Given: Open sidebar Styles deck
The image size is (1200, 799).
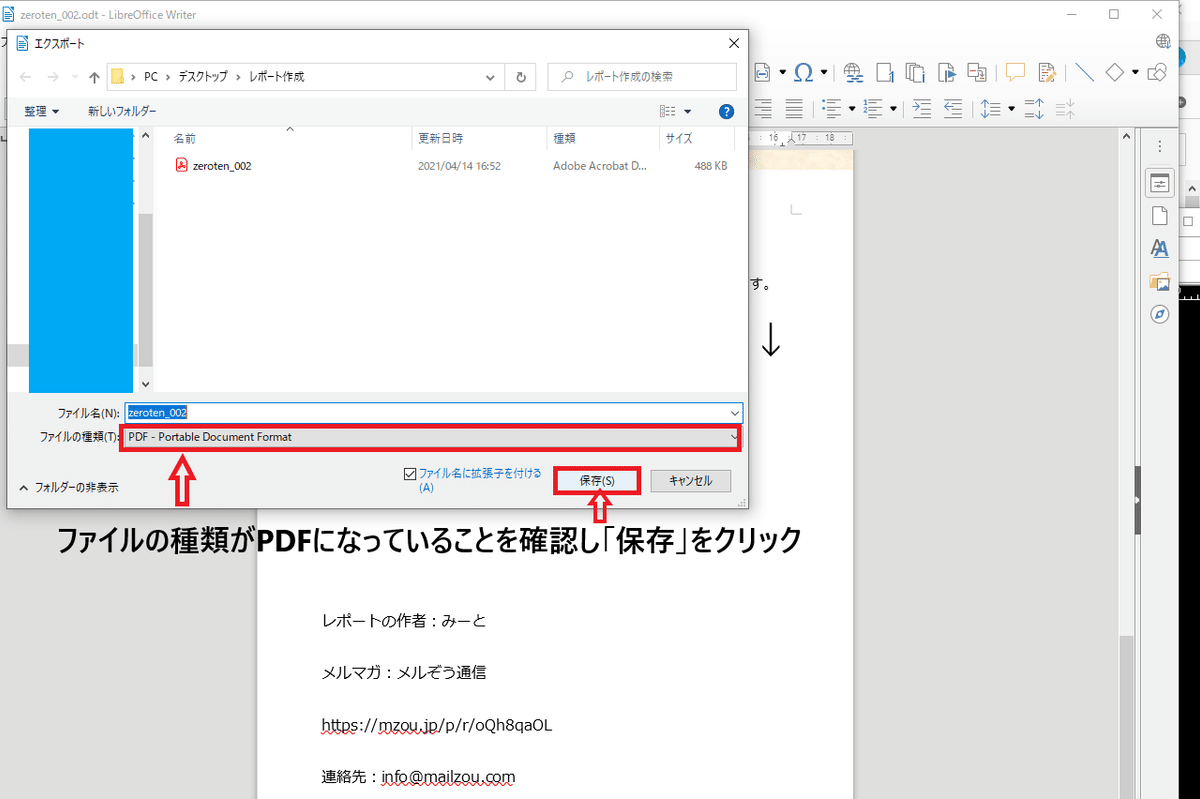Looking at the screenshot, I should (x=1159, y=248).
